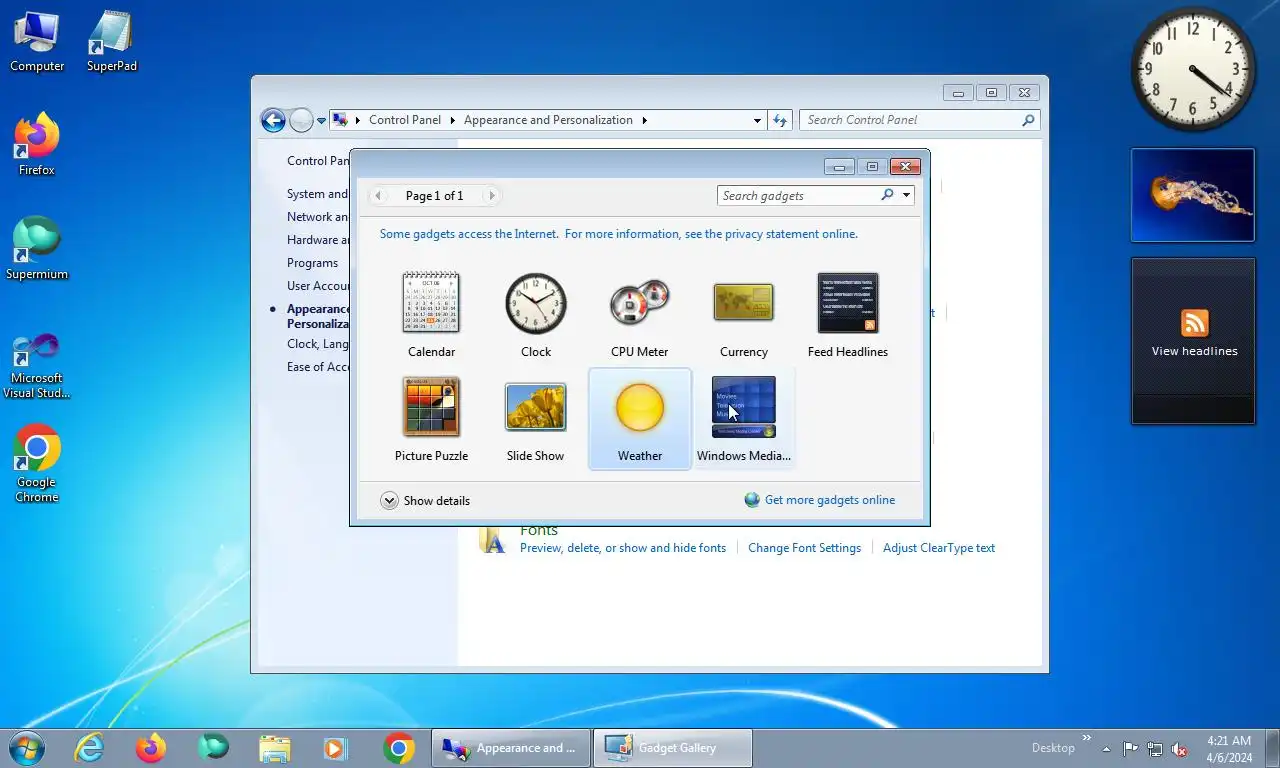Select the Currency gadget
The width and height of the screenshot is (1280, 768).
[743, 314]
